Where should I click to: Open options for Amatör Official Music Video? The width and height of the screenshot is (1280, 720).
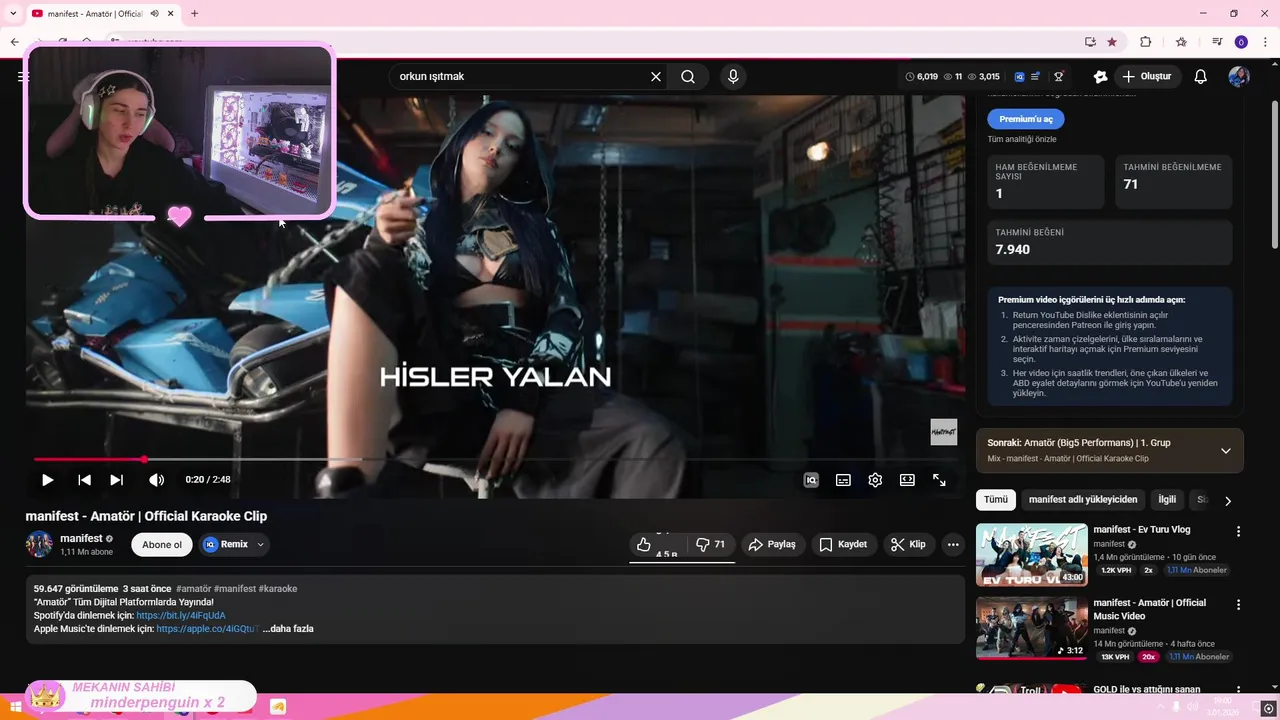[x=1238, y=605]
